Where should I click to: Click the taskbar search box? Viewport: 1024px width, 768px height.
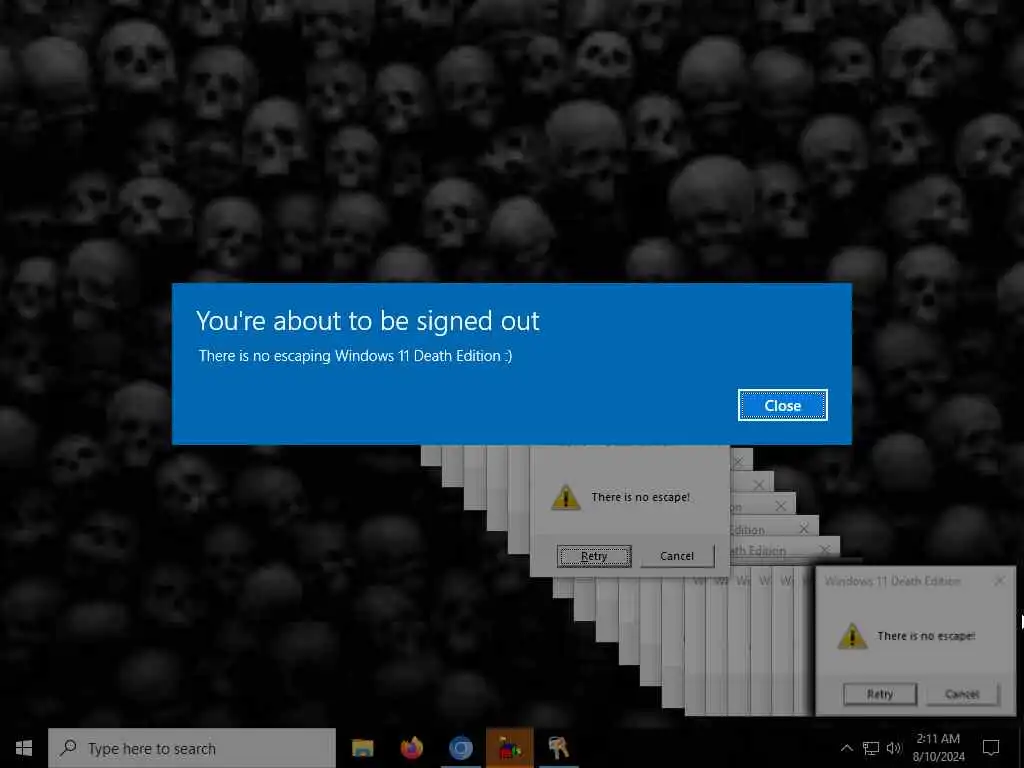coord(192,748)
